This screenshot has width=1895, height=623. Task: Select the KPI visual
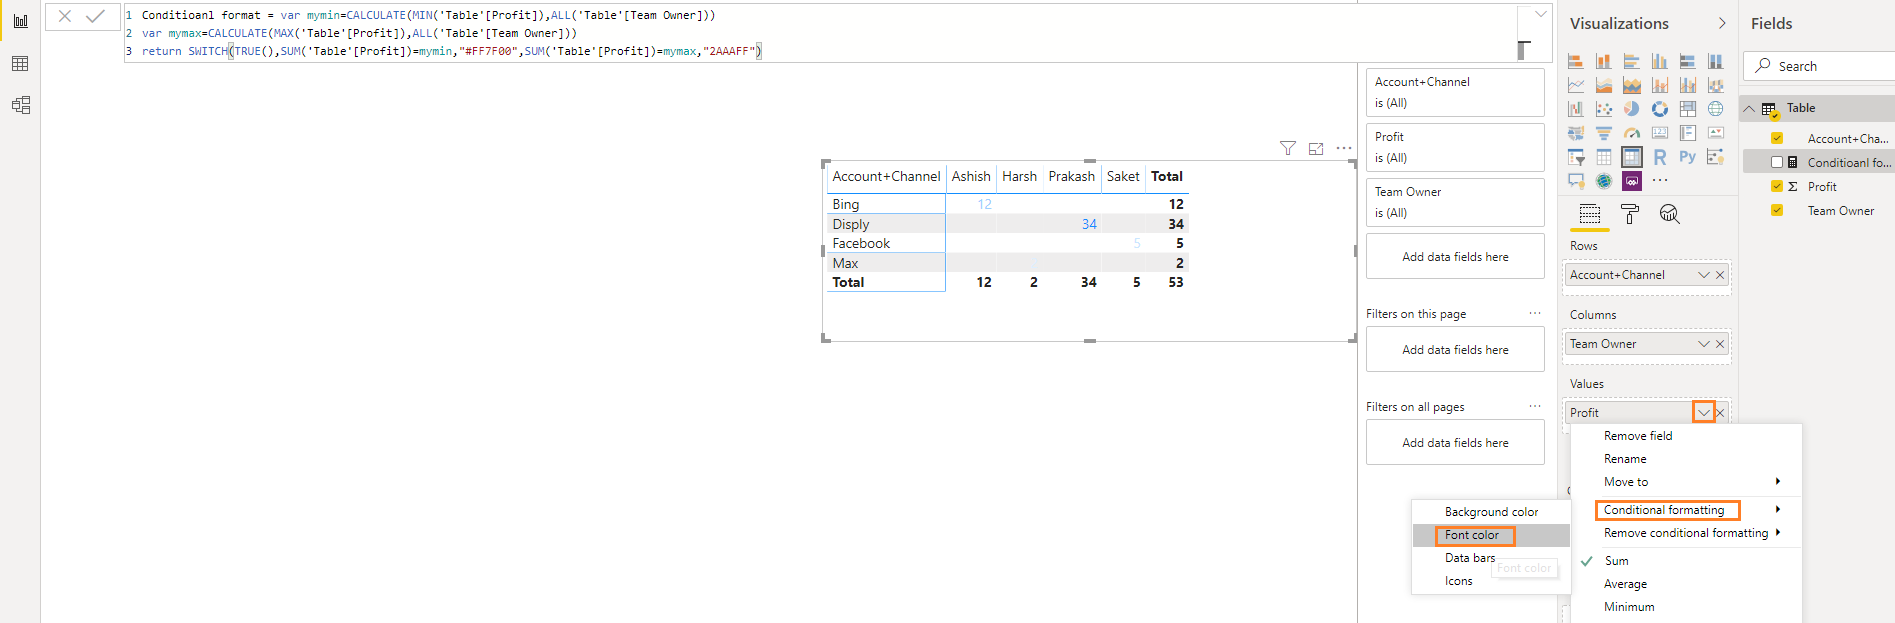[x=1716, y=133]
